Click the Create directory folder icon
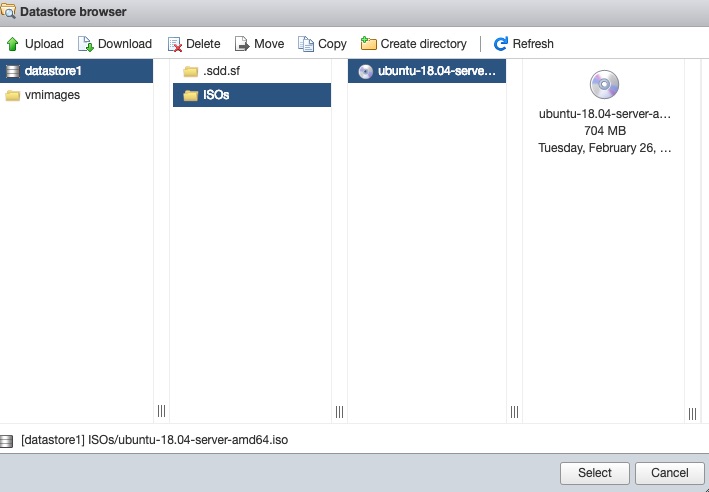Screen dimensions: 709x492 pos(369,44)
